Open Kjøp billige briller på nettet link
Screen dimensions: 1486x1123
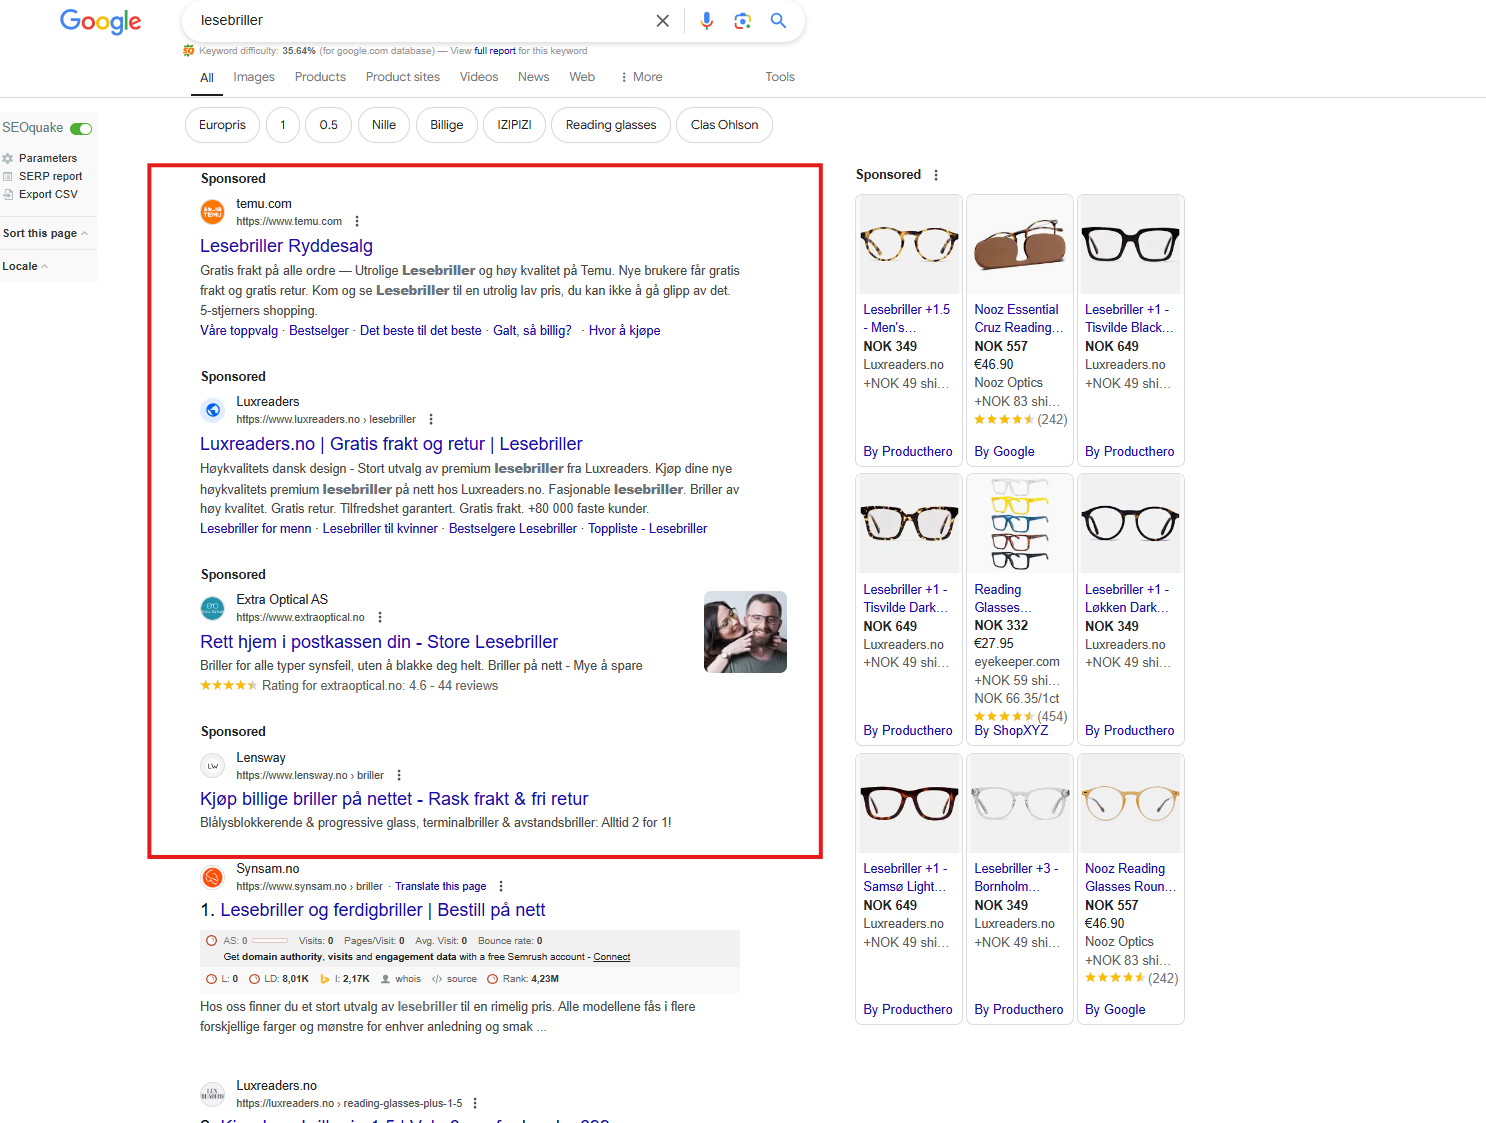click(x=394, y=799)
